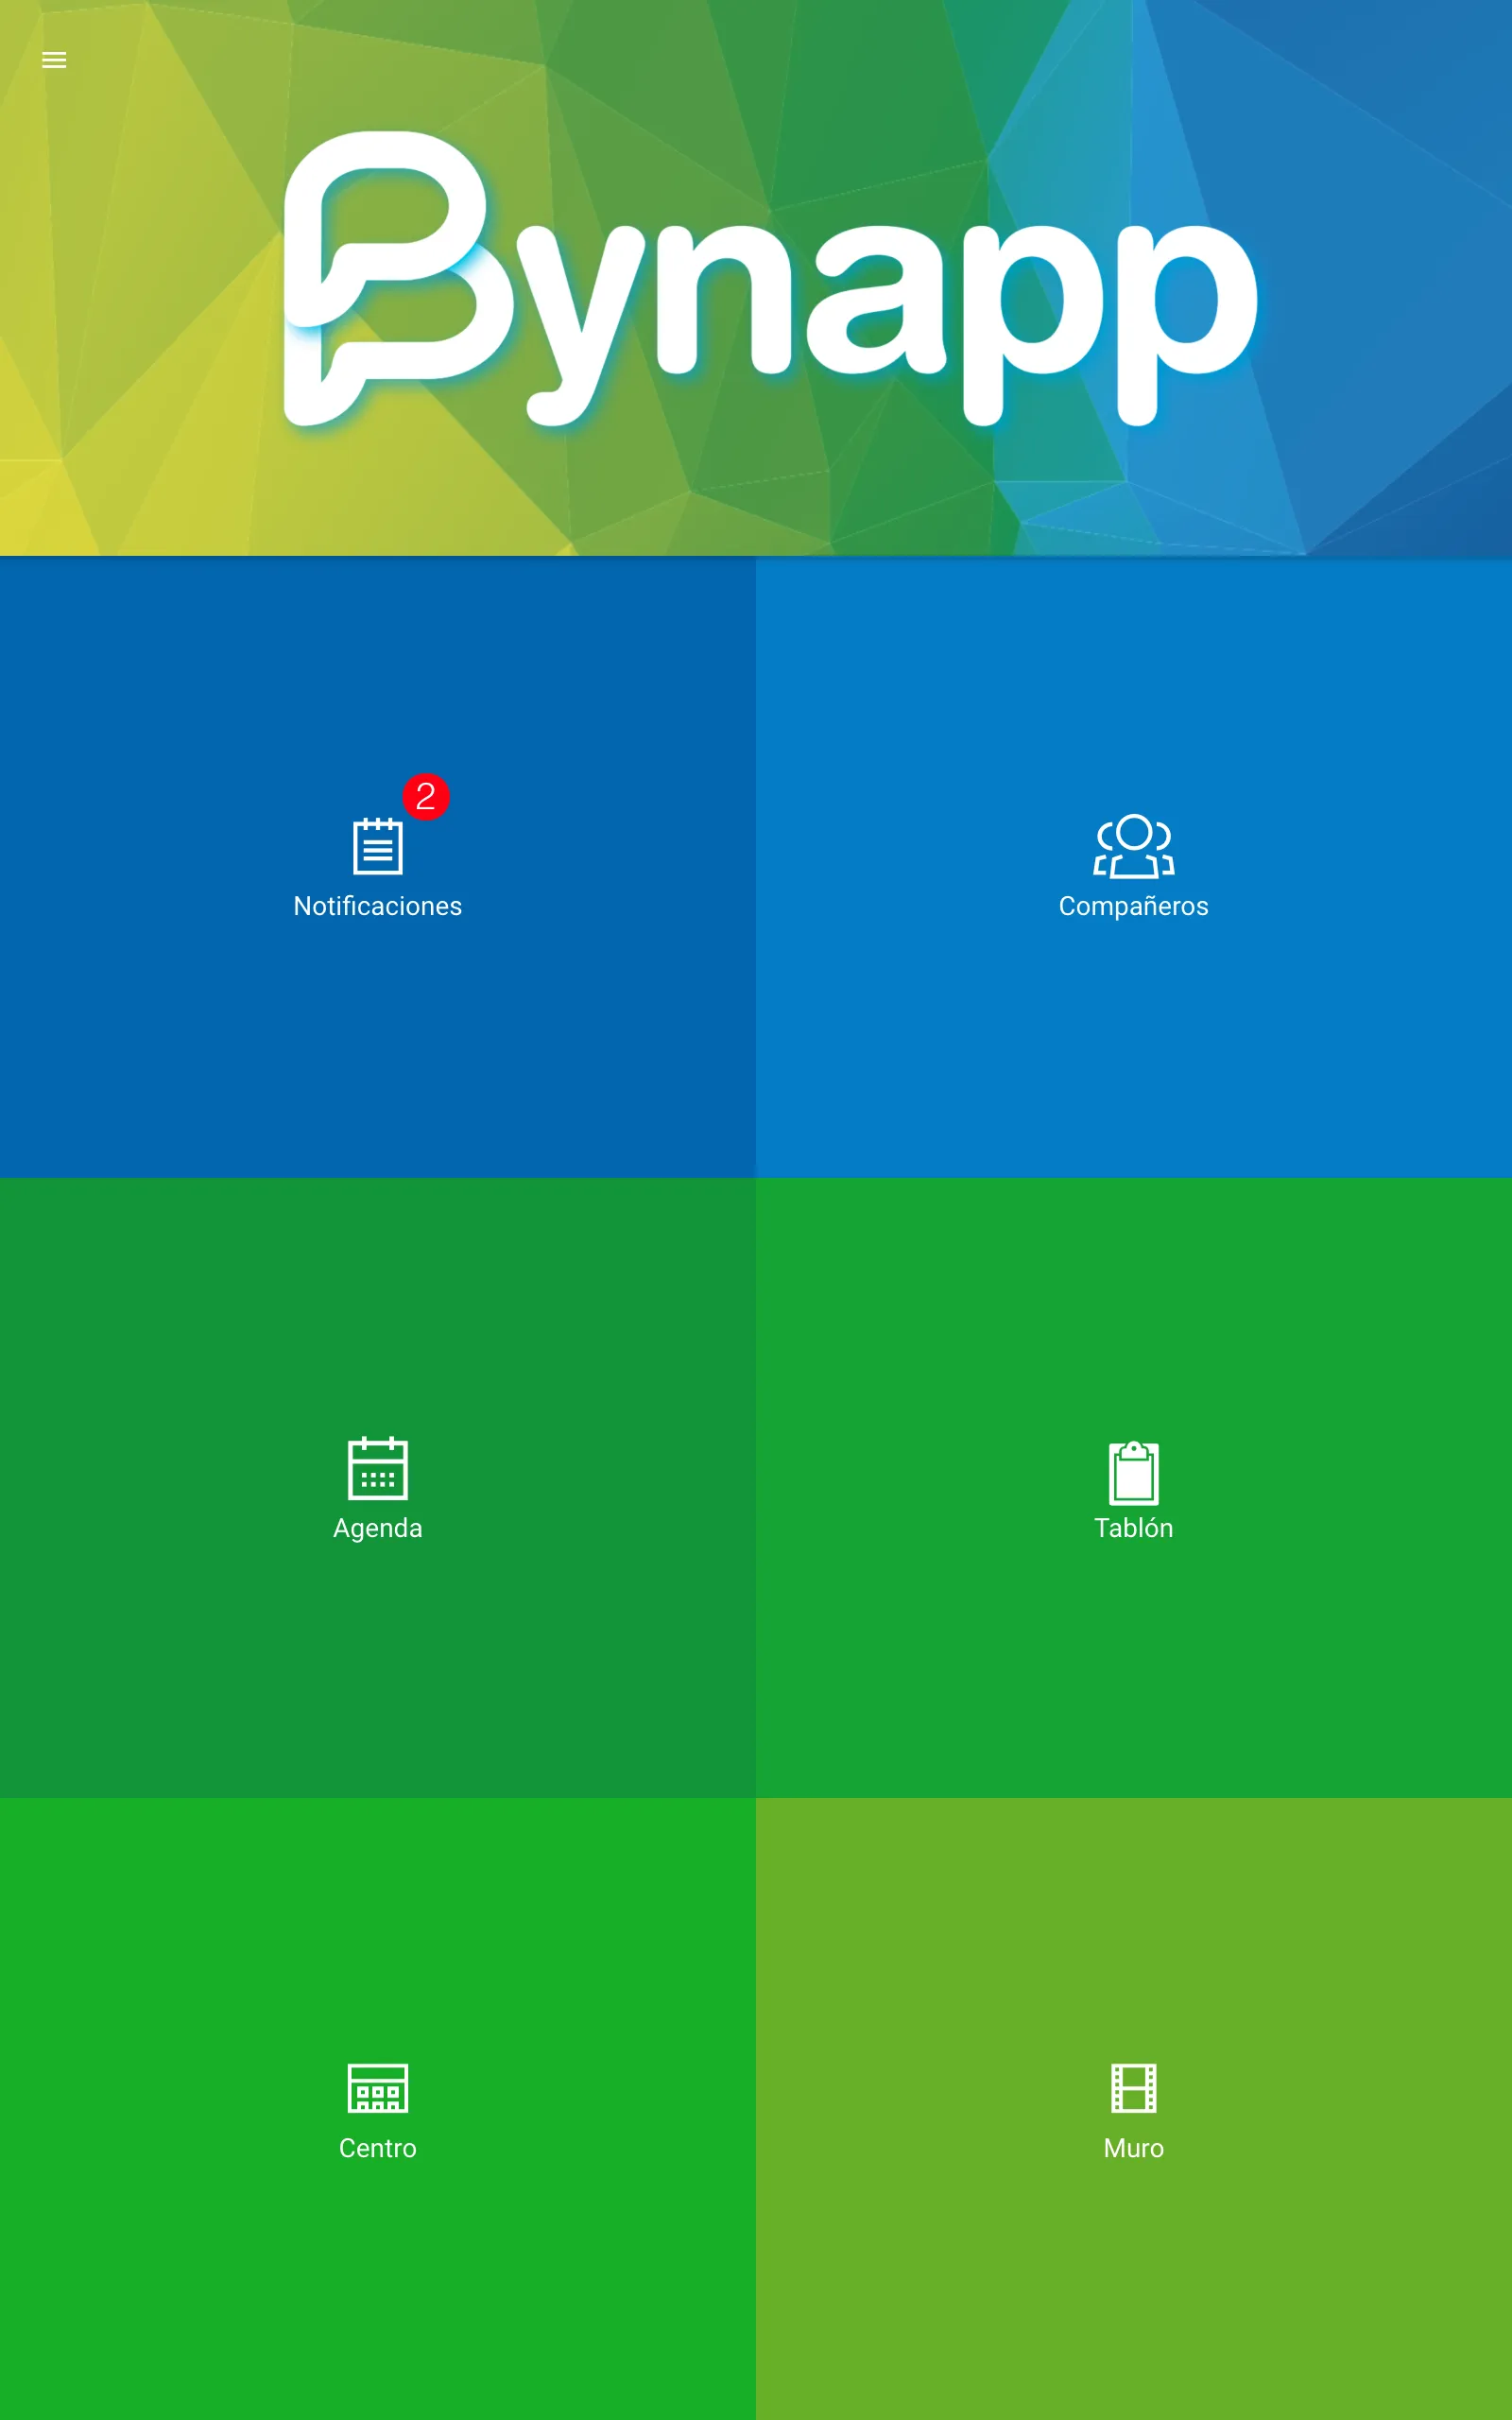Click the Bynapp logo banner
This screenshot has height=2420, width=1512.
click(770, 278)
